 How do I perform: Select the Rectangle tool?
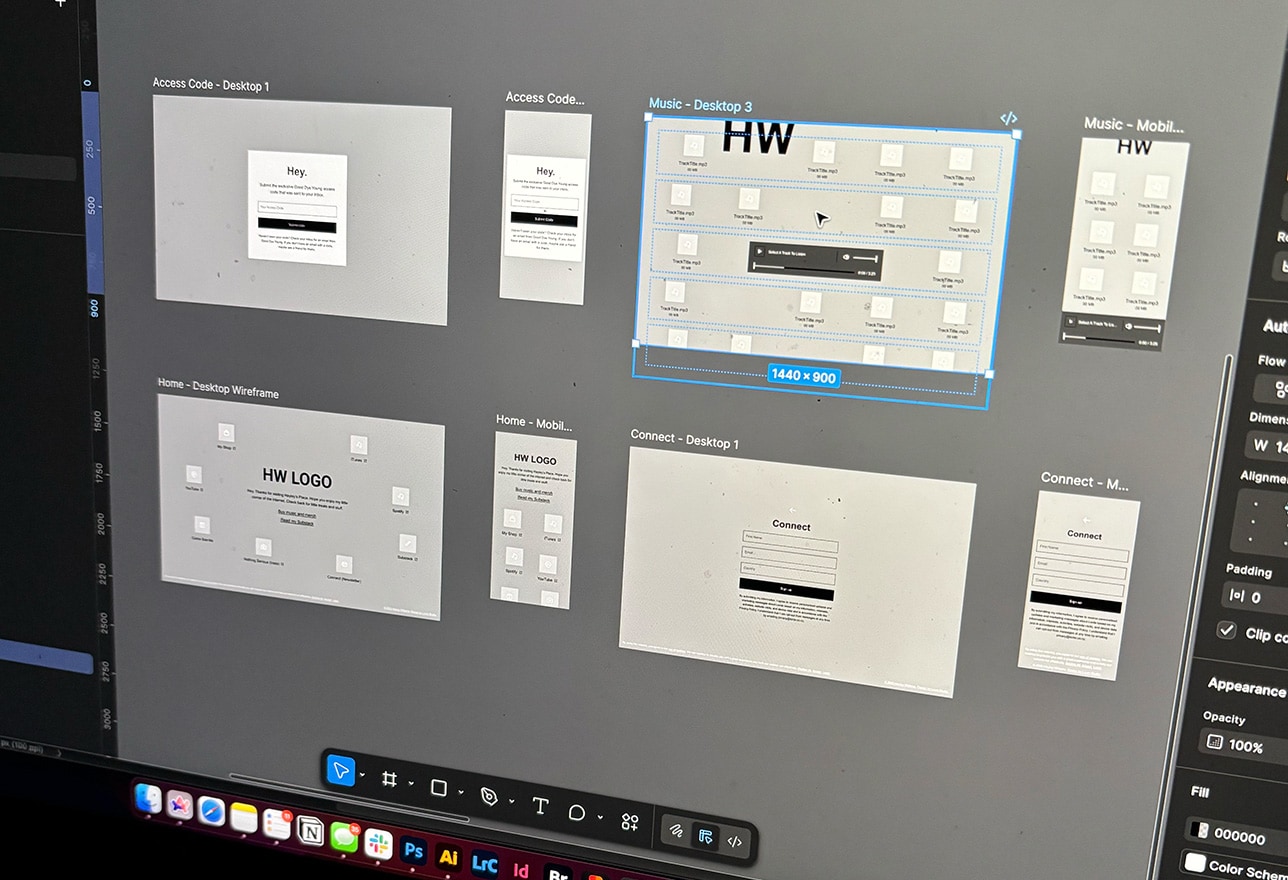coord(437,788)
